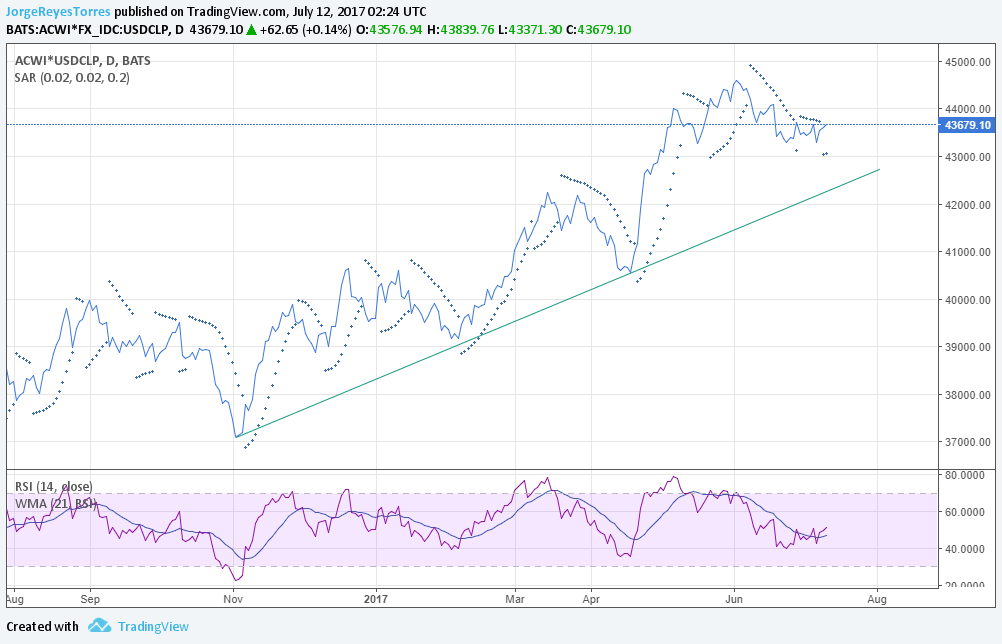Click the Jun label on time axis
The width and height of the screenshot is (1002, 644).
coord(734,599)
